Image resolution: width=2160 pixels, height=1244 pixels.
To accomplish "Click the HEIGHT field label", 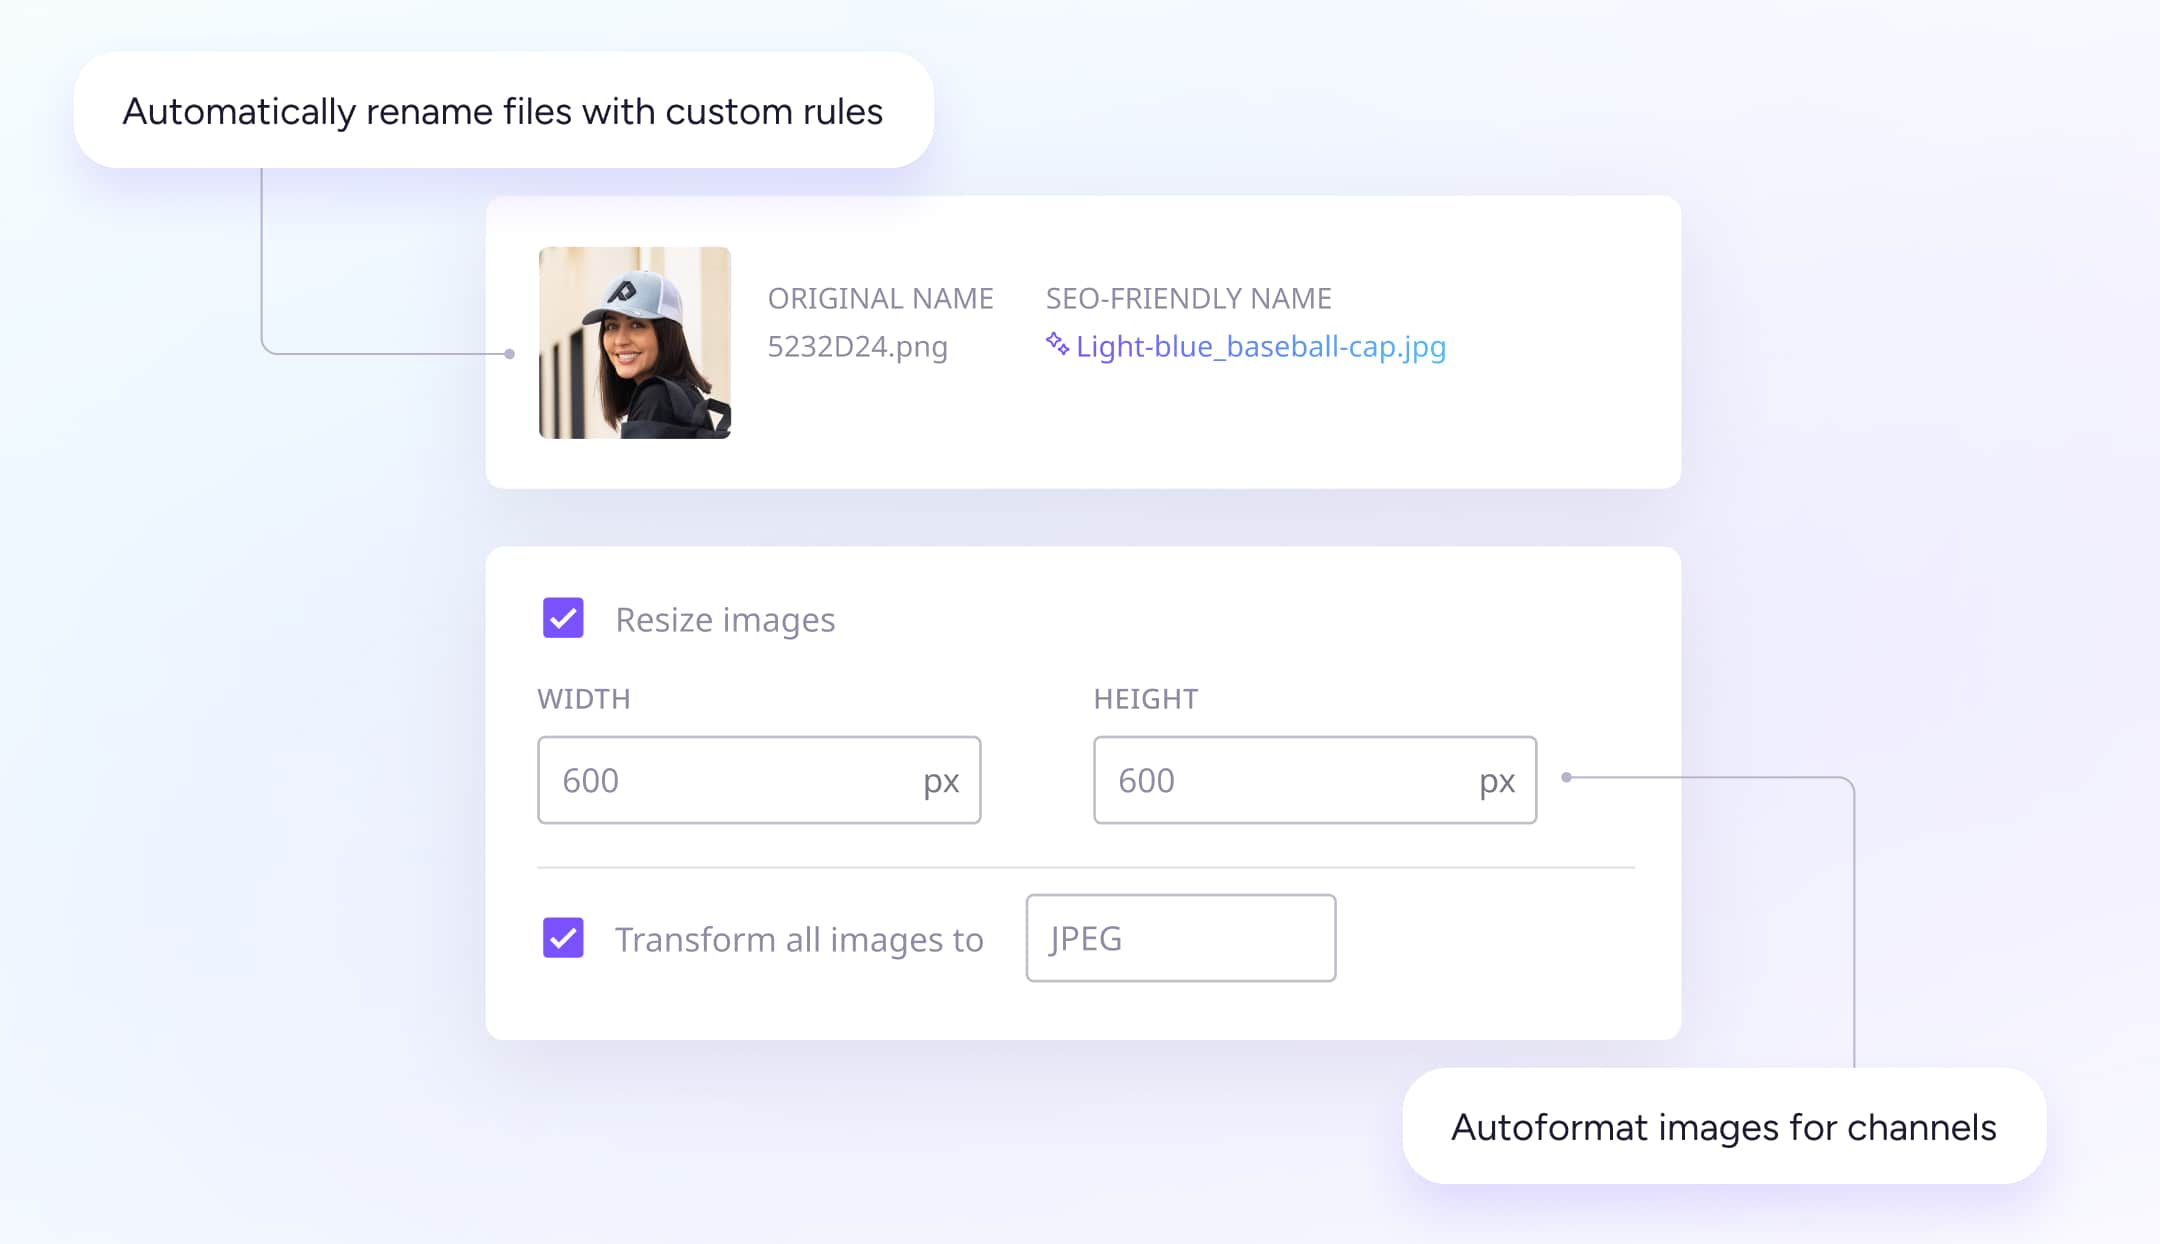I will (x=1145, y=699).
